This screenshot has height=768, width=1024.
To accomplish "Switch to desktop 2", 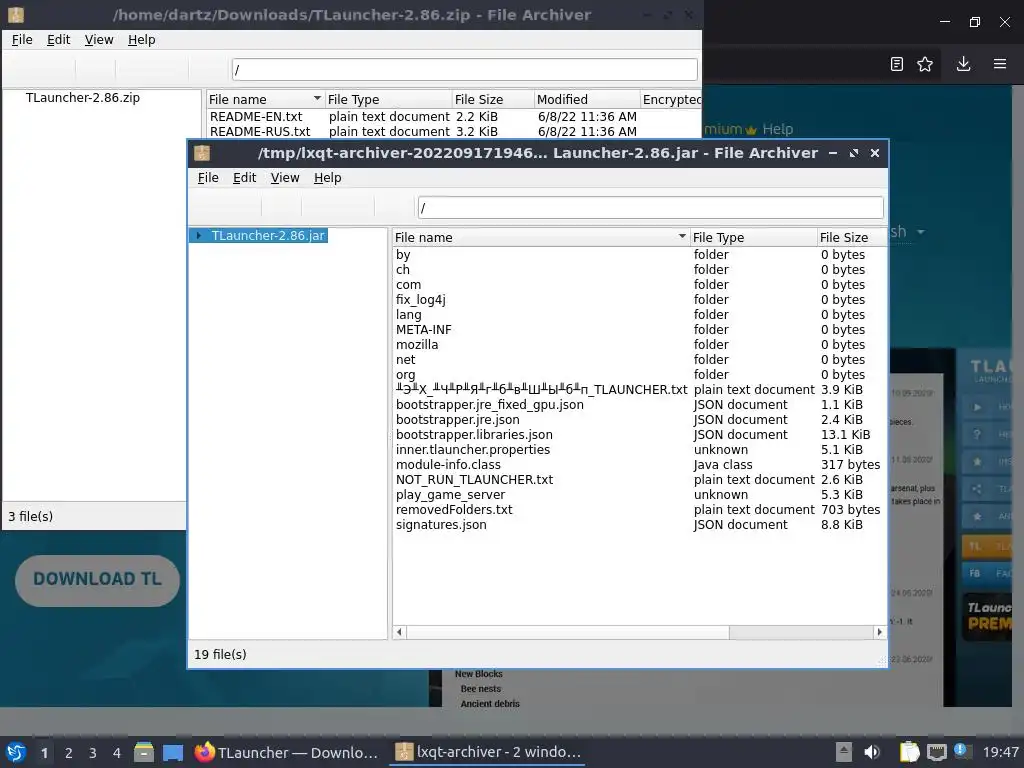I will tap(69, 753).
